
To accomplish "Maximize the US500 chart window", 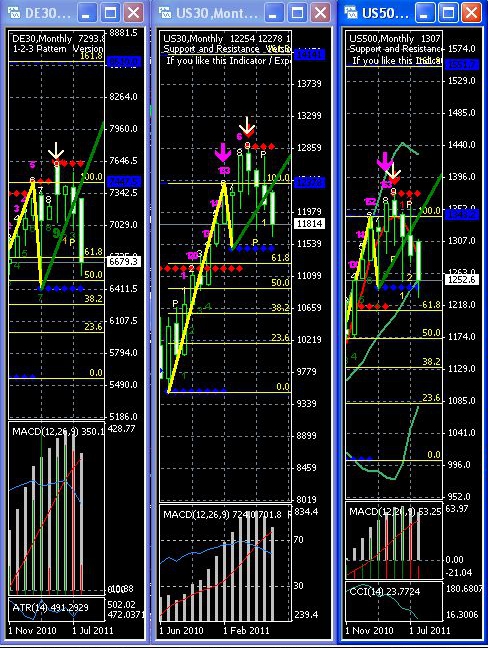I will coord(448,13).
